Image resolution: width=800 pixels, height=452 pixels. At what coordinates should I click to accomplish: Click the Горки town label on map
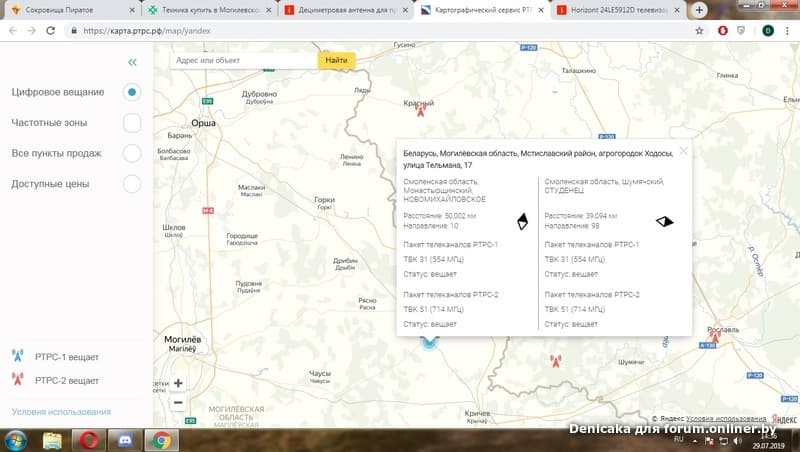pos(324,200)
